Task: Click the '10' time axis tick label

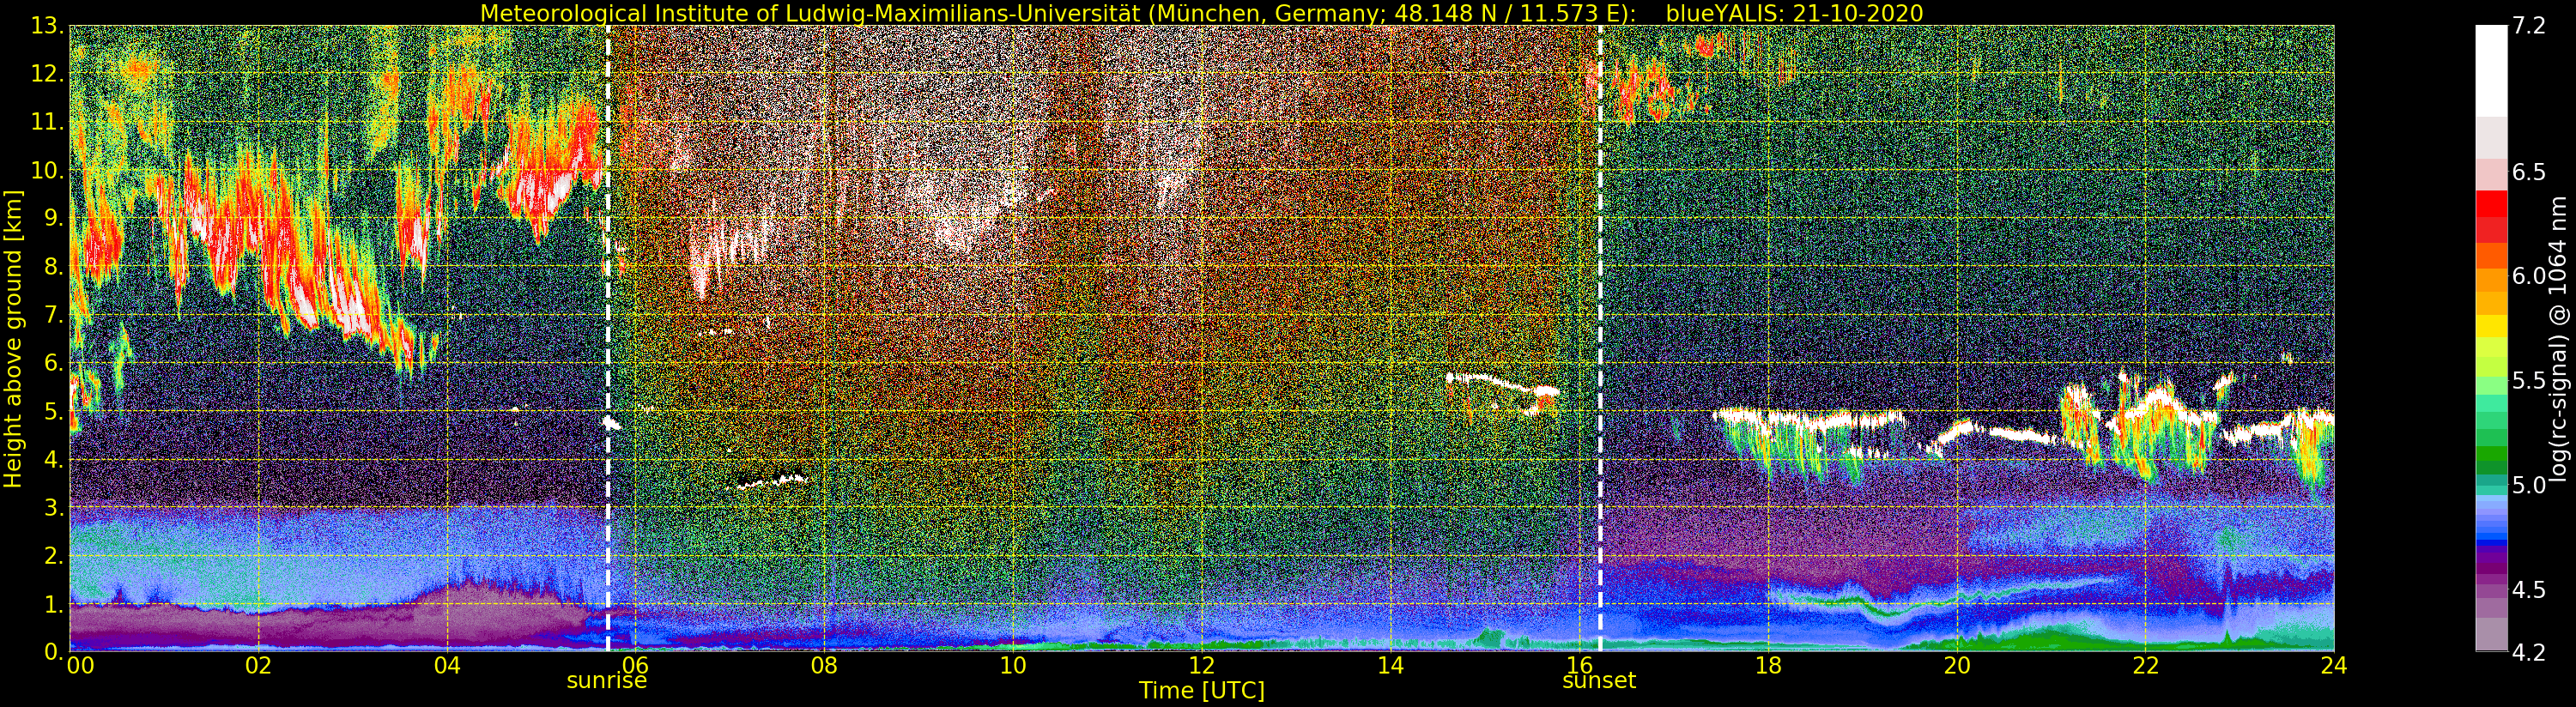Action: click(1013, 665)
